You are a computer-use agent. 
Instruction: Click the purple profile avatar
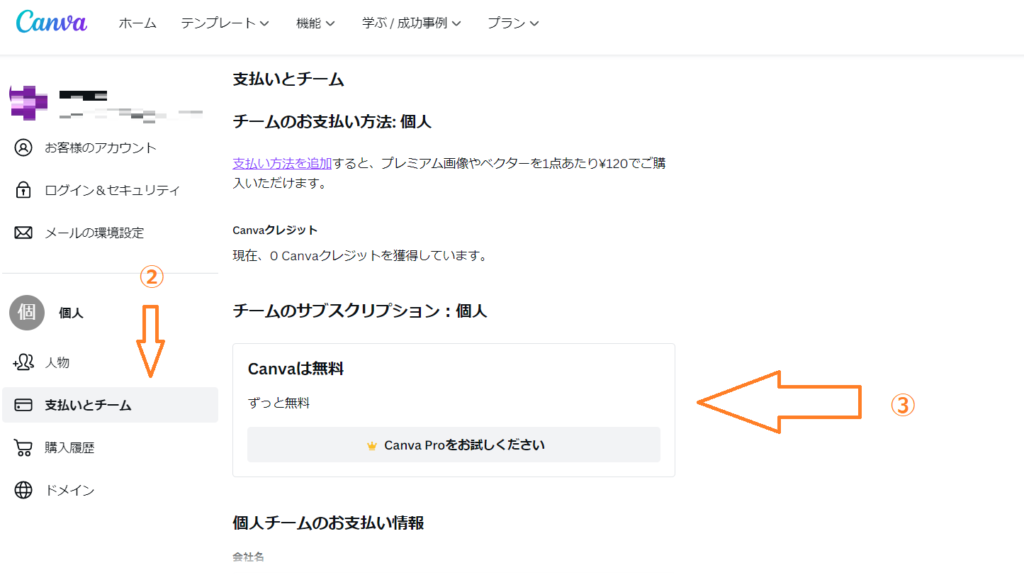(28, 103)
